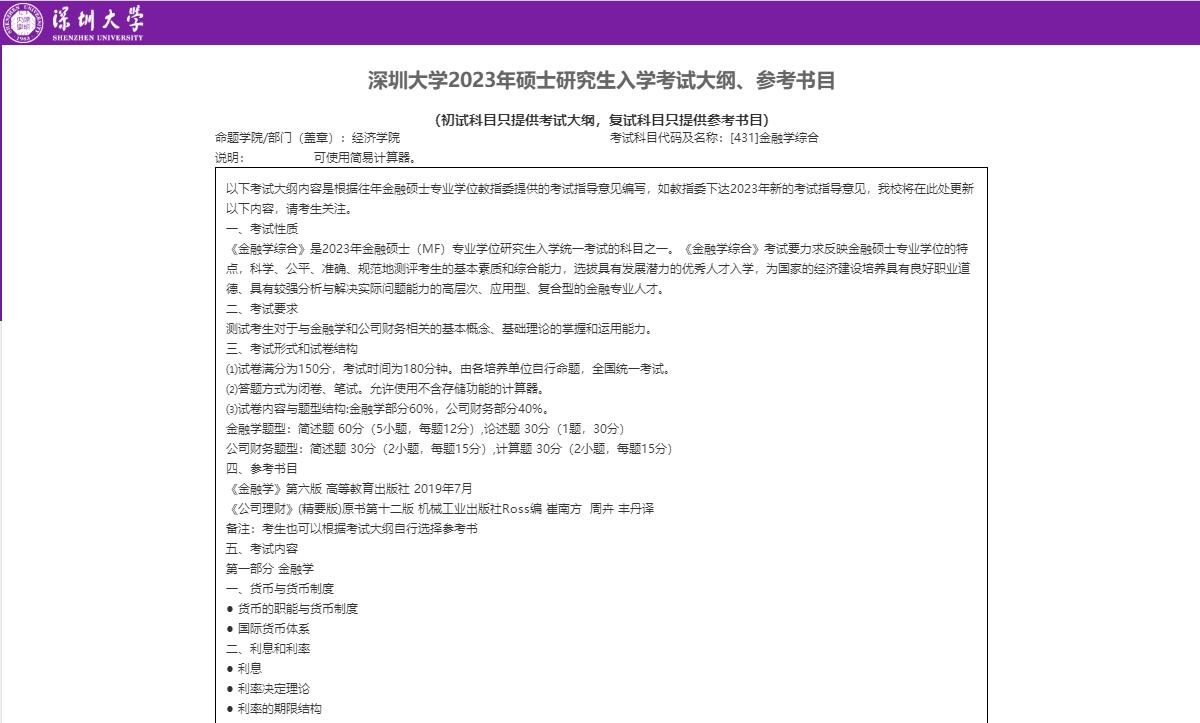Click paragraph beginning 以下考试大纲内容是根据往年金融硕士
1200x723 pixels.
coord(600,199)
